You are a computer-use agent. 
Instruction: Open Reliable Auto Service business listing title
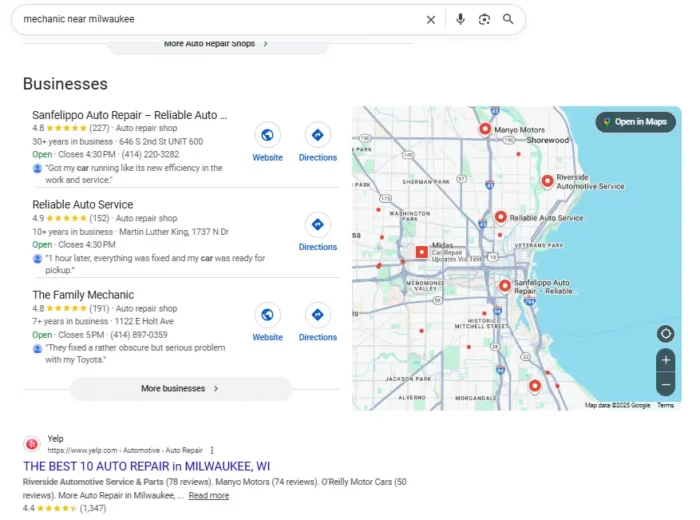pos(83,204)
